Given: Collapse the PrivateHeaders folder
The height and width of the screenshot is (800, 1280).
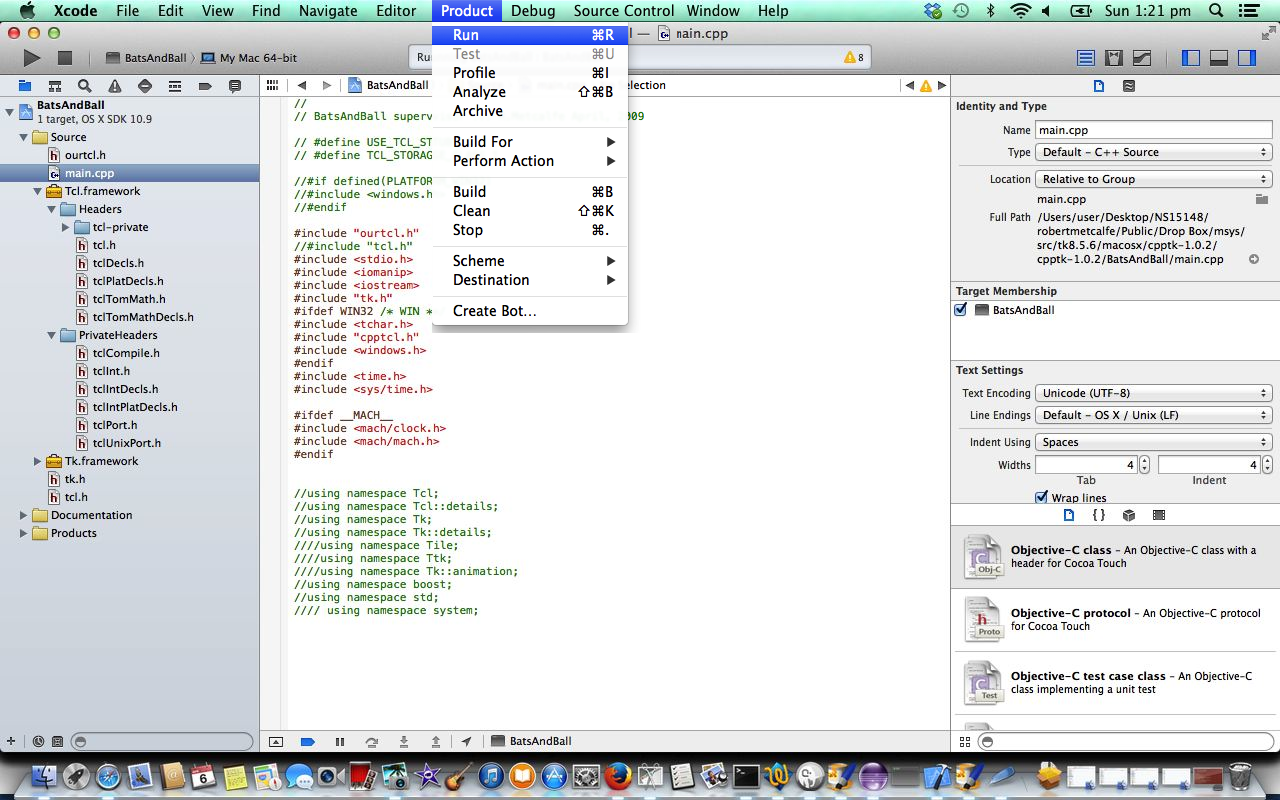Looking at the screenshot, I should [52, 335].
